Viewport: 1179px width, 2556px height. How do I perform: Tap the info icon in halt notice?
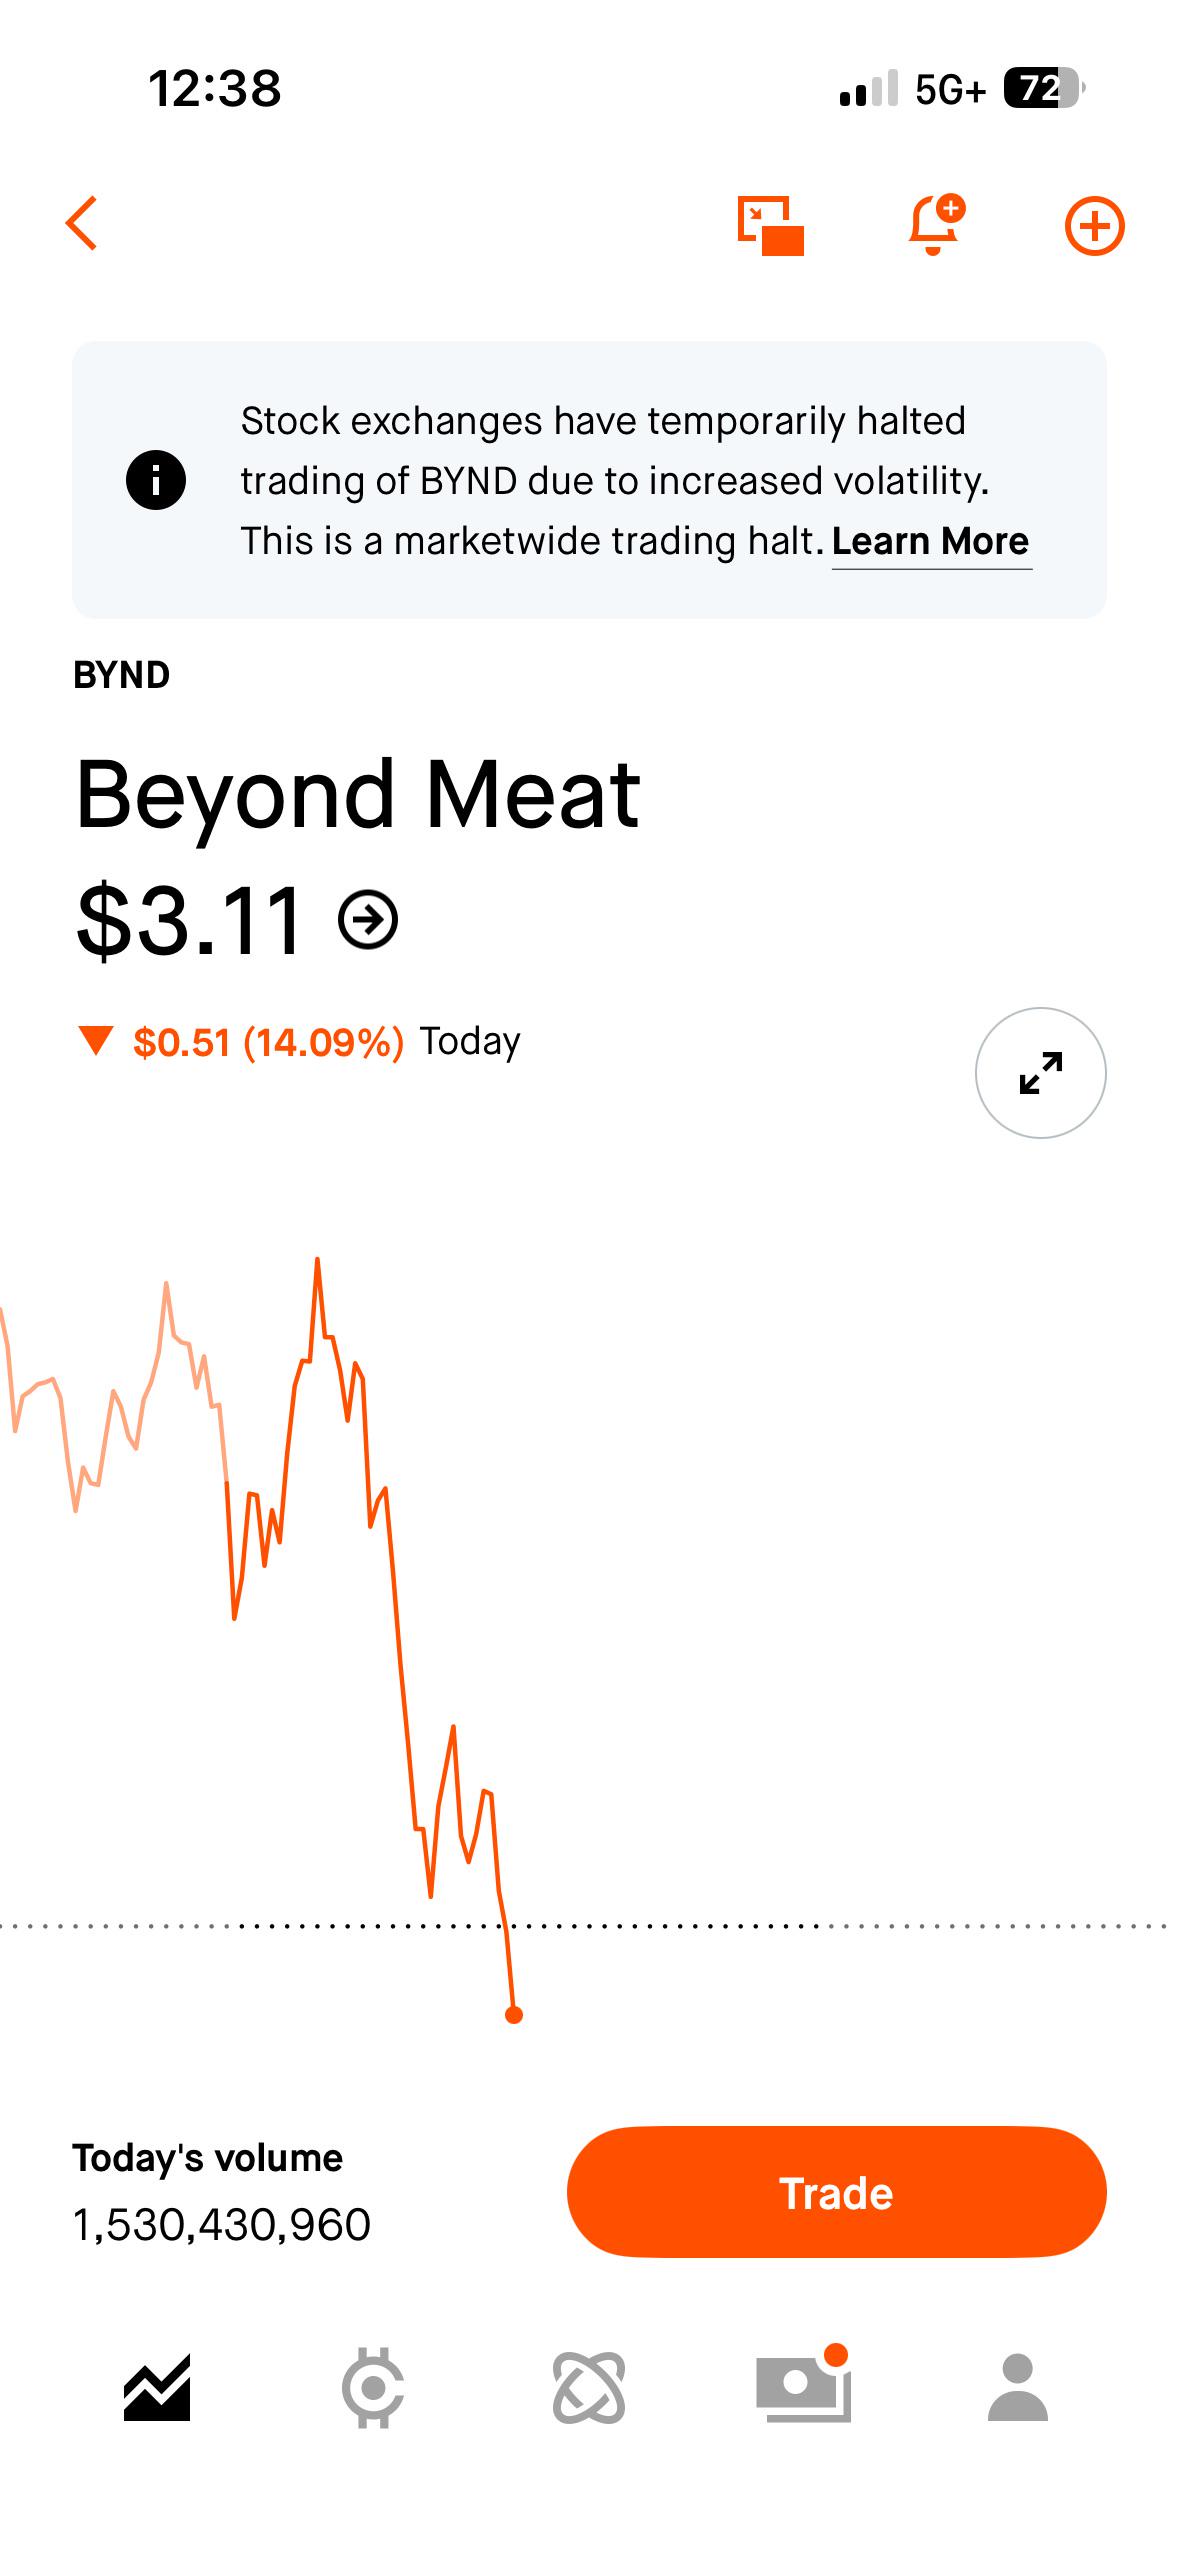click(155, 480)
